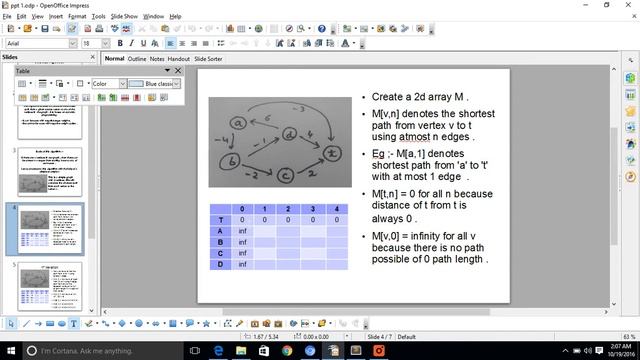Open Microsoft Edge from taskbar
This screenshot has height=360, width=640.
218,351
